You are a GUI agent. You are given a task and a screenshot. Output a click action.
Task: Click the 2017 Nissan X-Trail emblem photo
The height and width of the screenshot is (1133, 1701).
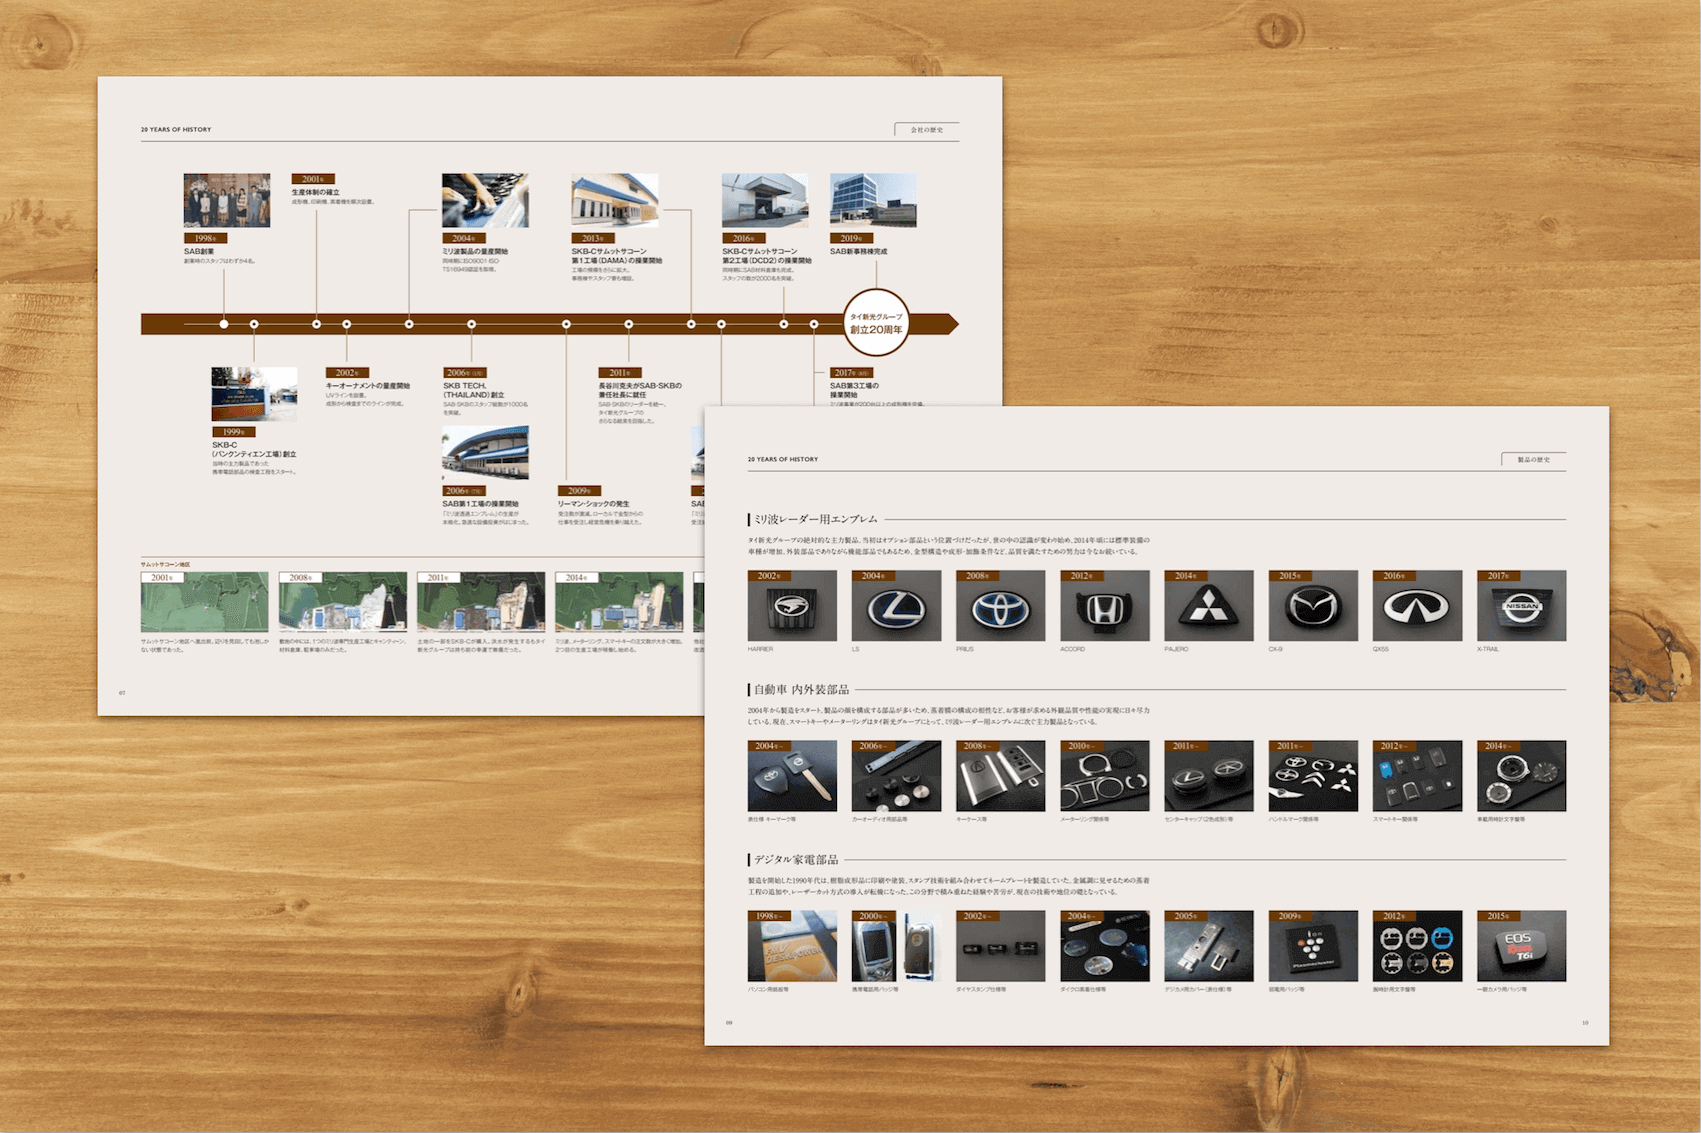click(x=1521, y=606)
